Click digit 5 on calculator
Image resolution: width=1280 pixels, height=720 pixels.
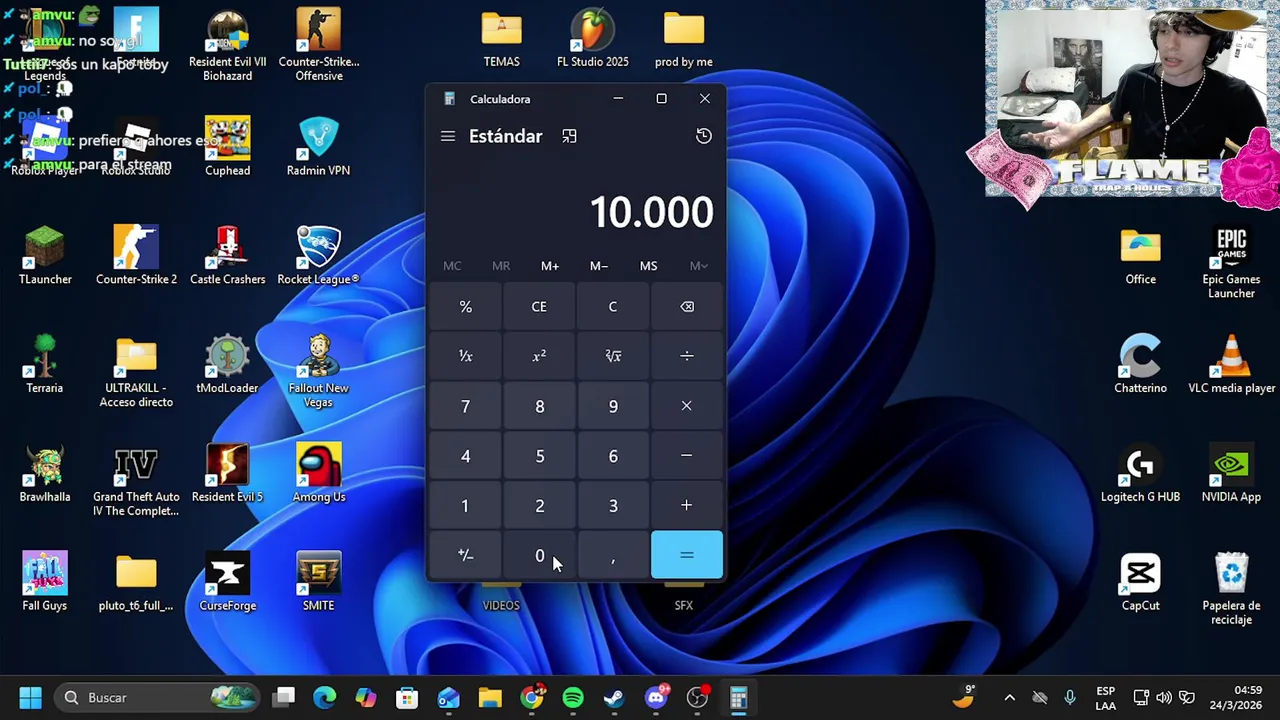coord(539,456)
